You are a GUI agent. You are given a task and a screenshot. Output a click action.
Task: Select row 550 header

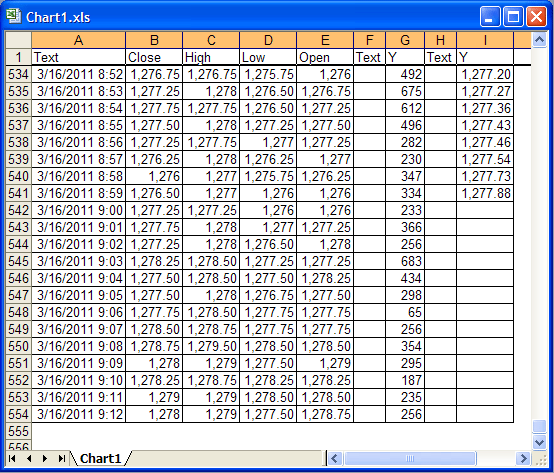tap(18, 346)
